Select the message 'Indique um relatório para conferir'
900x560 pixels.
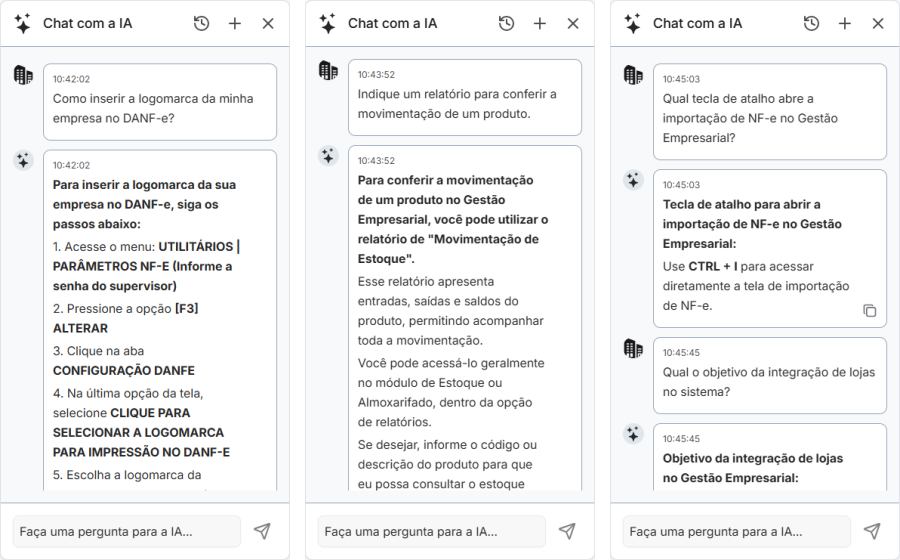click(x=464, y=98)
